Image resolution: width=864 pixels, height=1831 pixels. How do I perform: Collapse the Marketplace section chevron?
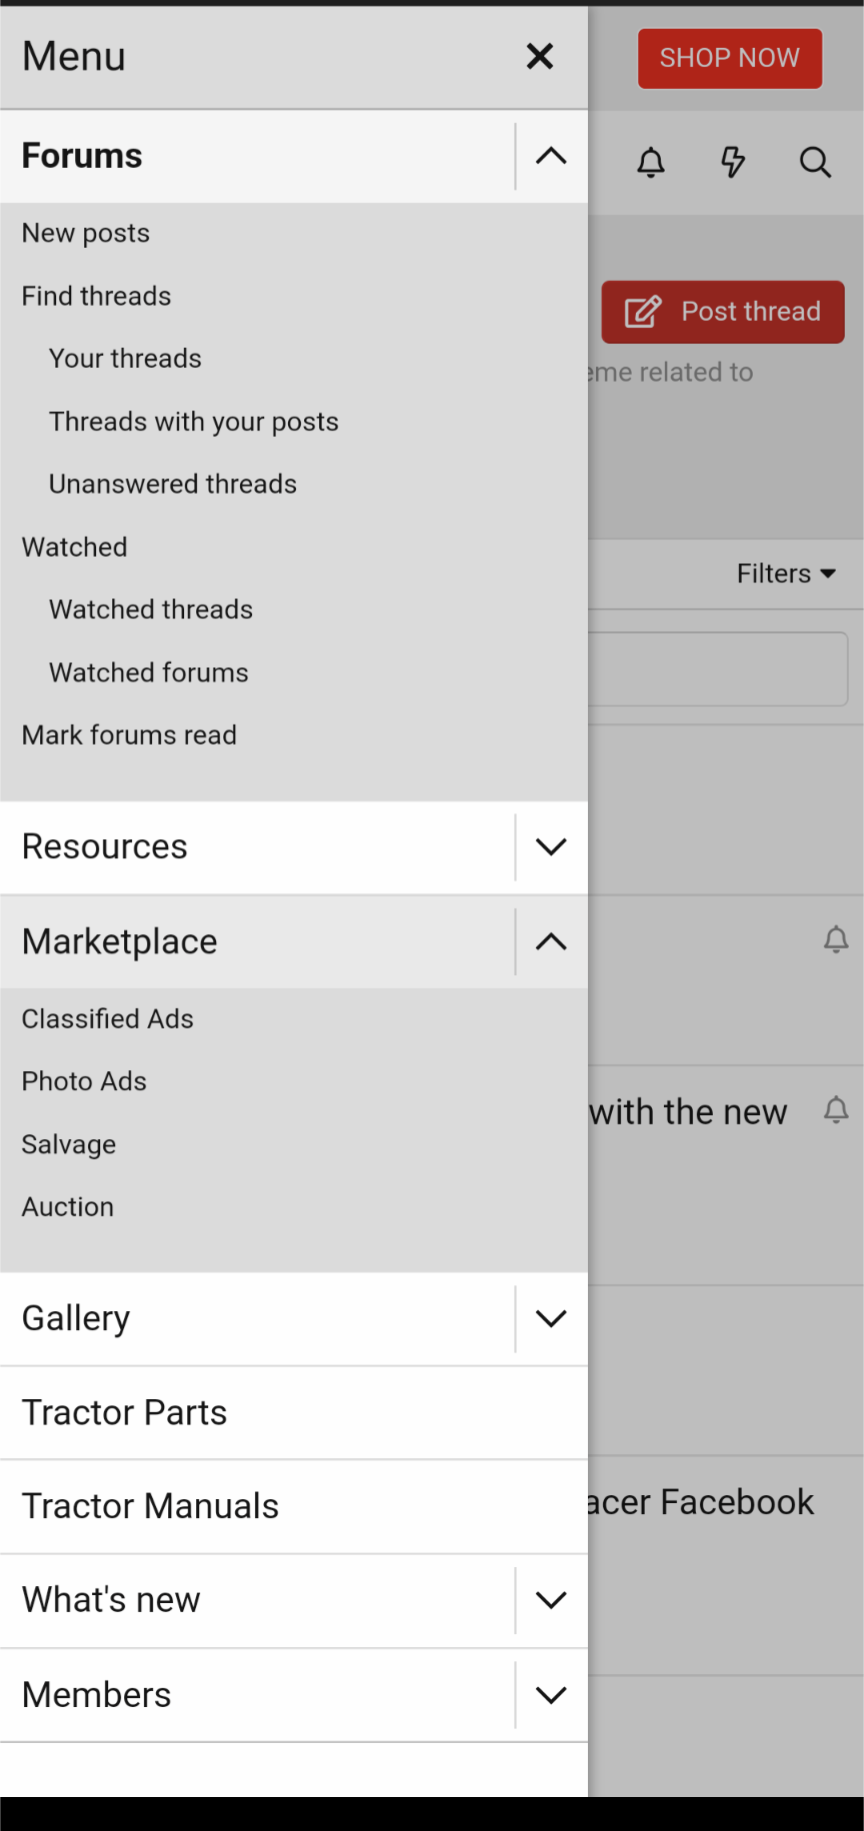551,942
